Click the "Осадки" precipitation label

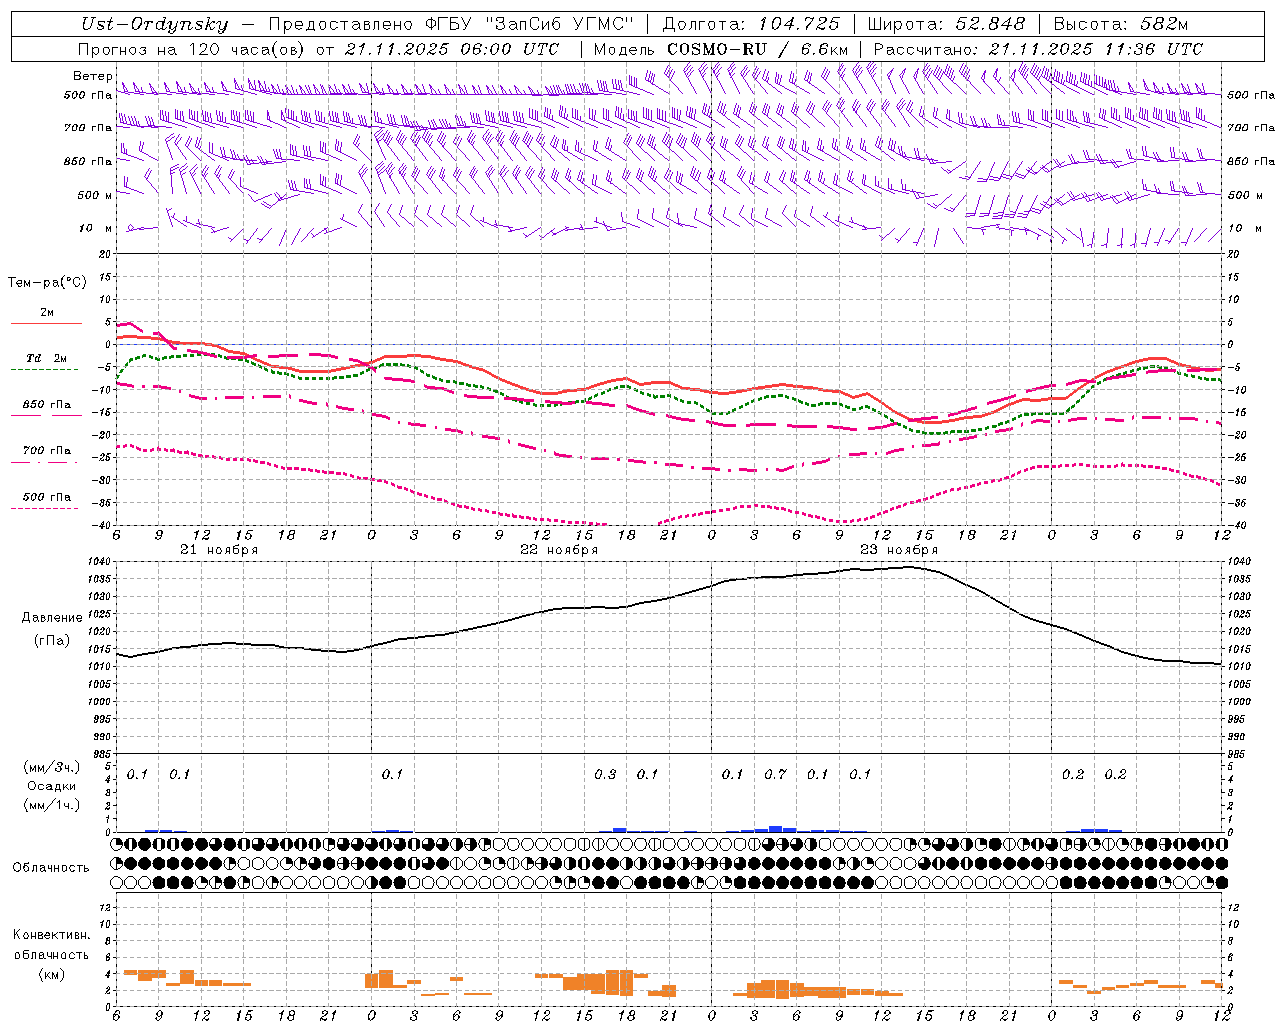(x=52, y=786)
